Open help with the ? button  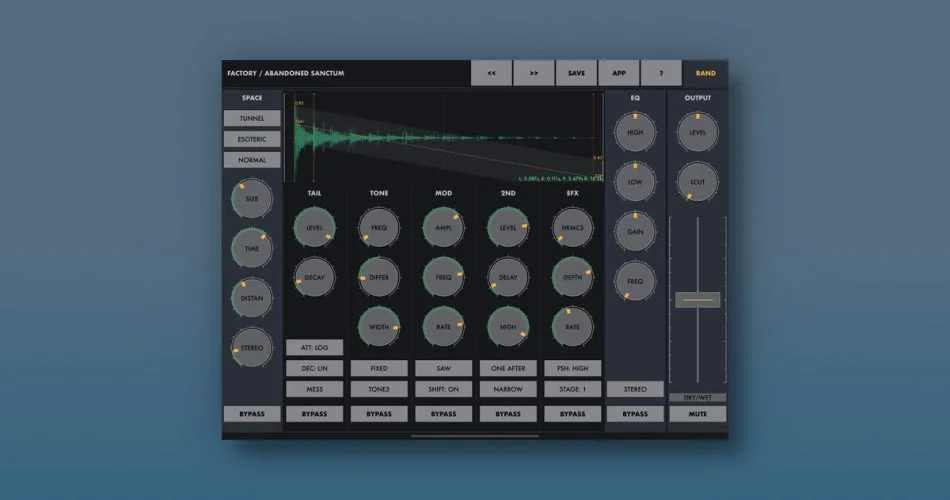pos(661,73)
